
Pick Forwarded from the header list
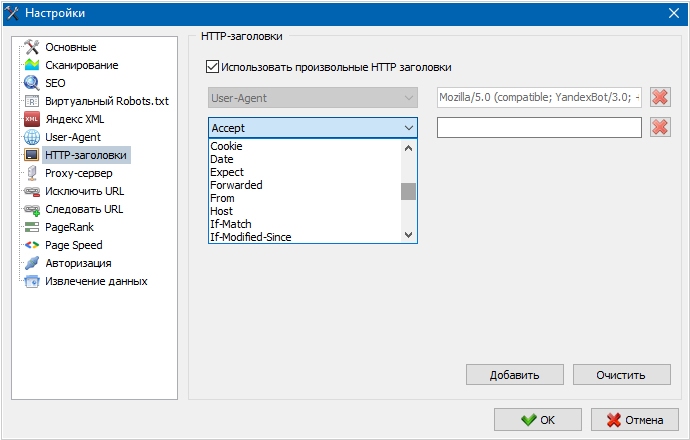[x=236, y=185]
